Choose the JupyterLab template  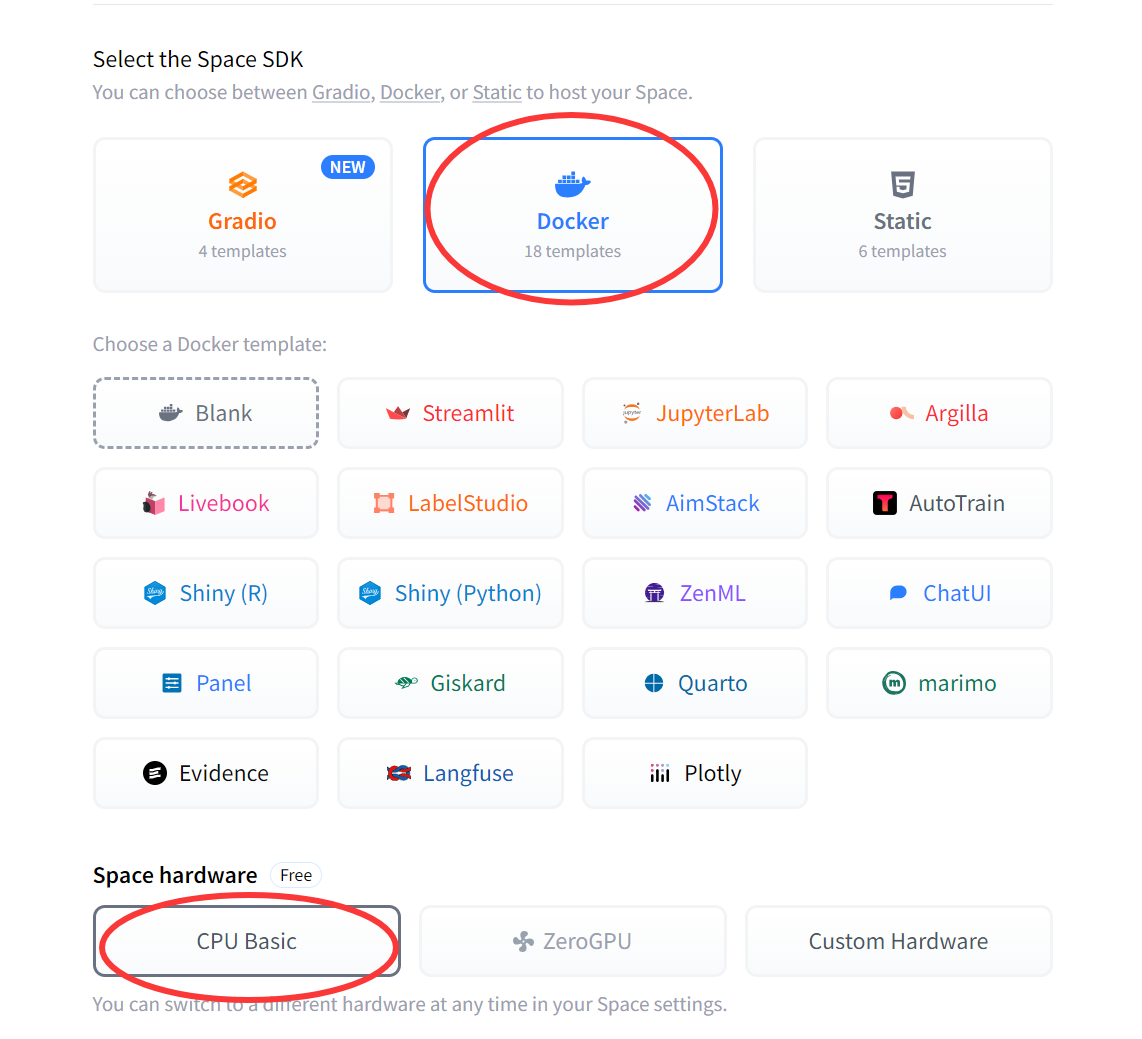[695, 413]
